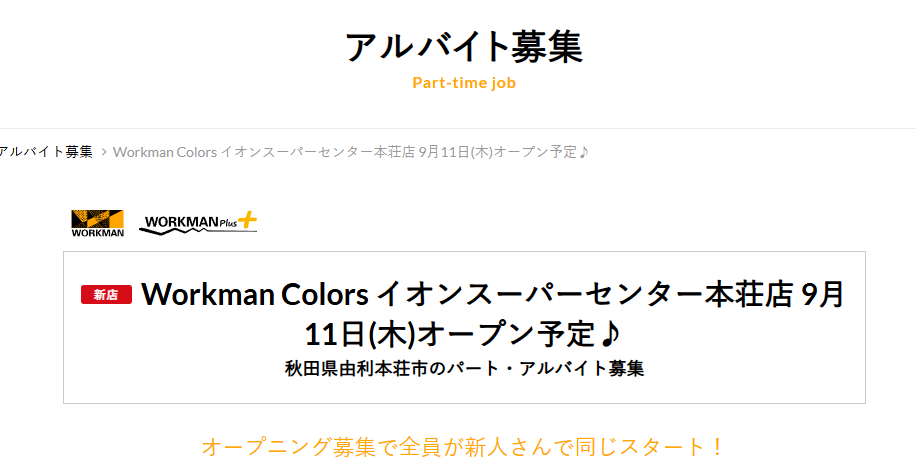The height and width of the screenshot is (469, 916).
Task: Click the 秋田県由利本荘市のパート・アルバイト募集 subheading
Action: click(464, 368)
